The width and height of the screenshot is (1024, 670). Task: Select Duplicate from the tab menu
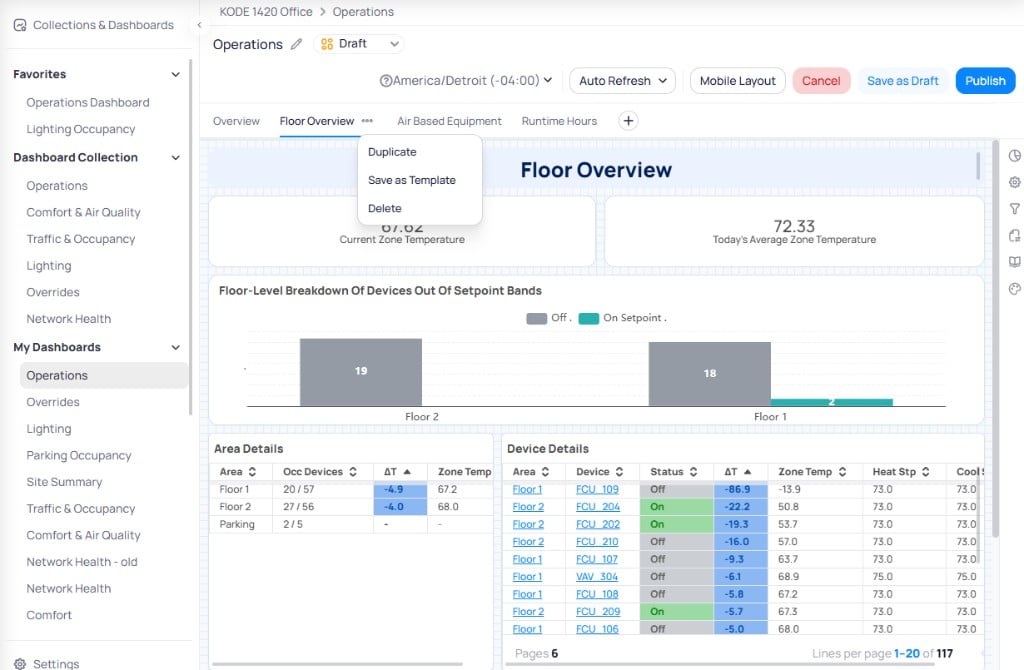392,152
